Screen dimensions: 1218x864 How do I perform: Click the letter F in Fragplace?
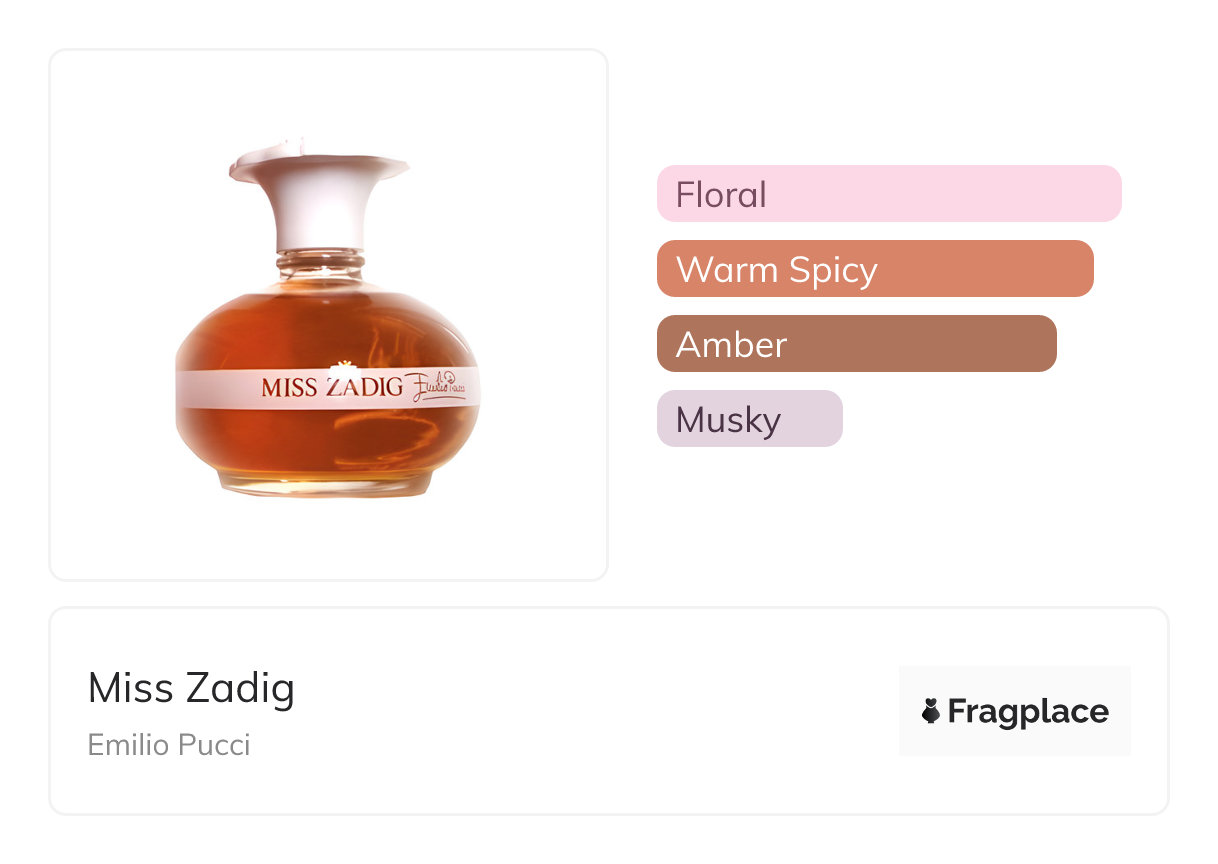coord(956,711)
